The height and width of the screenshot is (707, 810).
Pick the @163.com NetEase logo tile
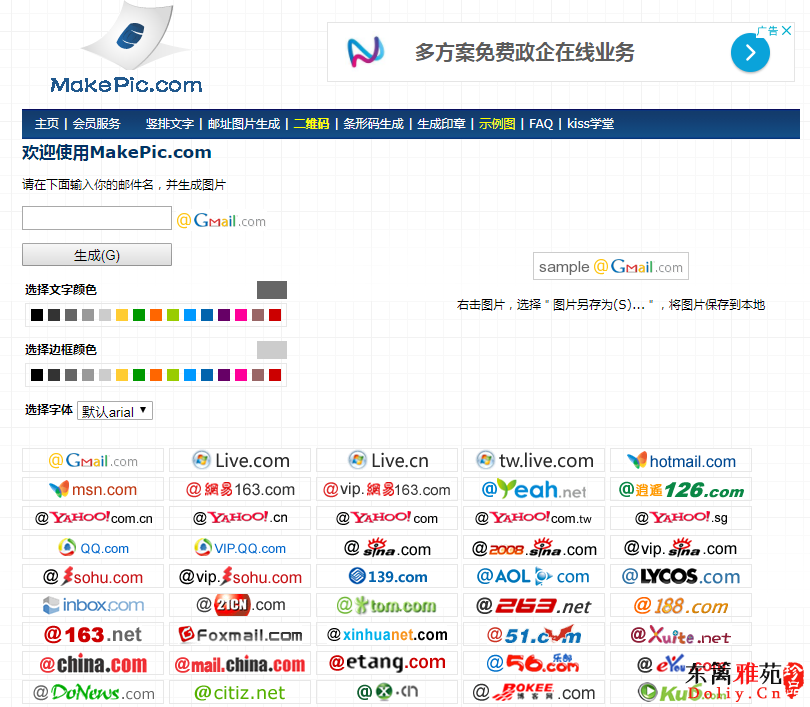(x=240, y=489)
